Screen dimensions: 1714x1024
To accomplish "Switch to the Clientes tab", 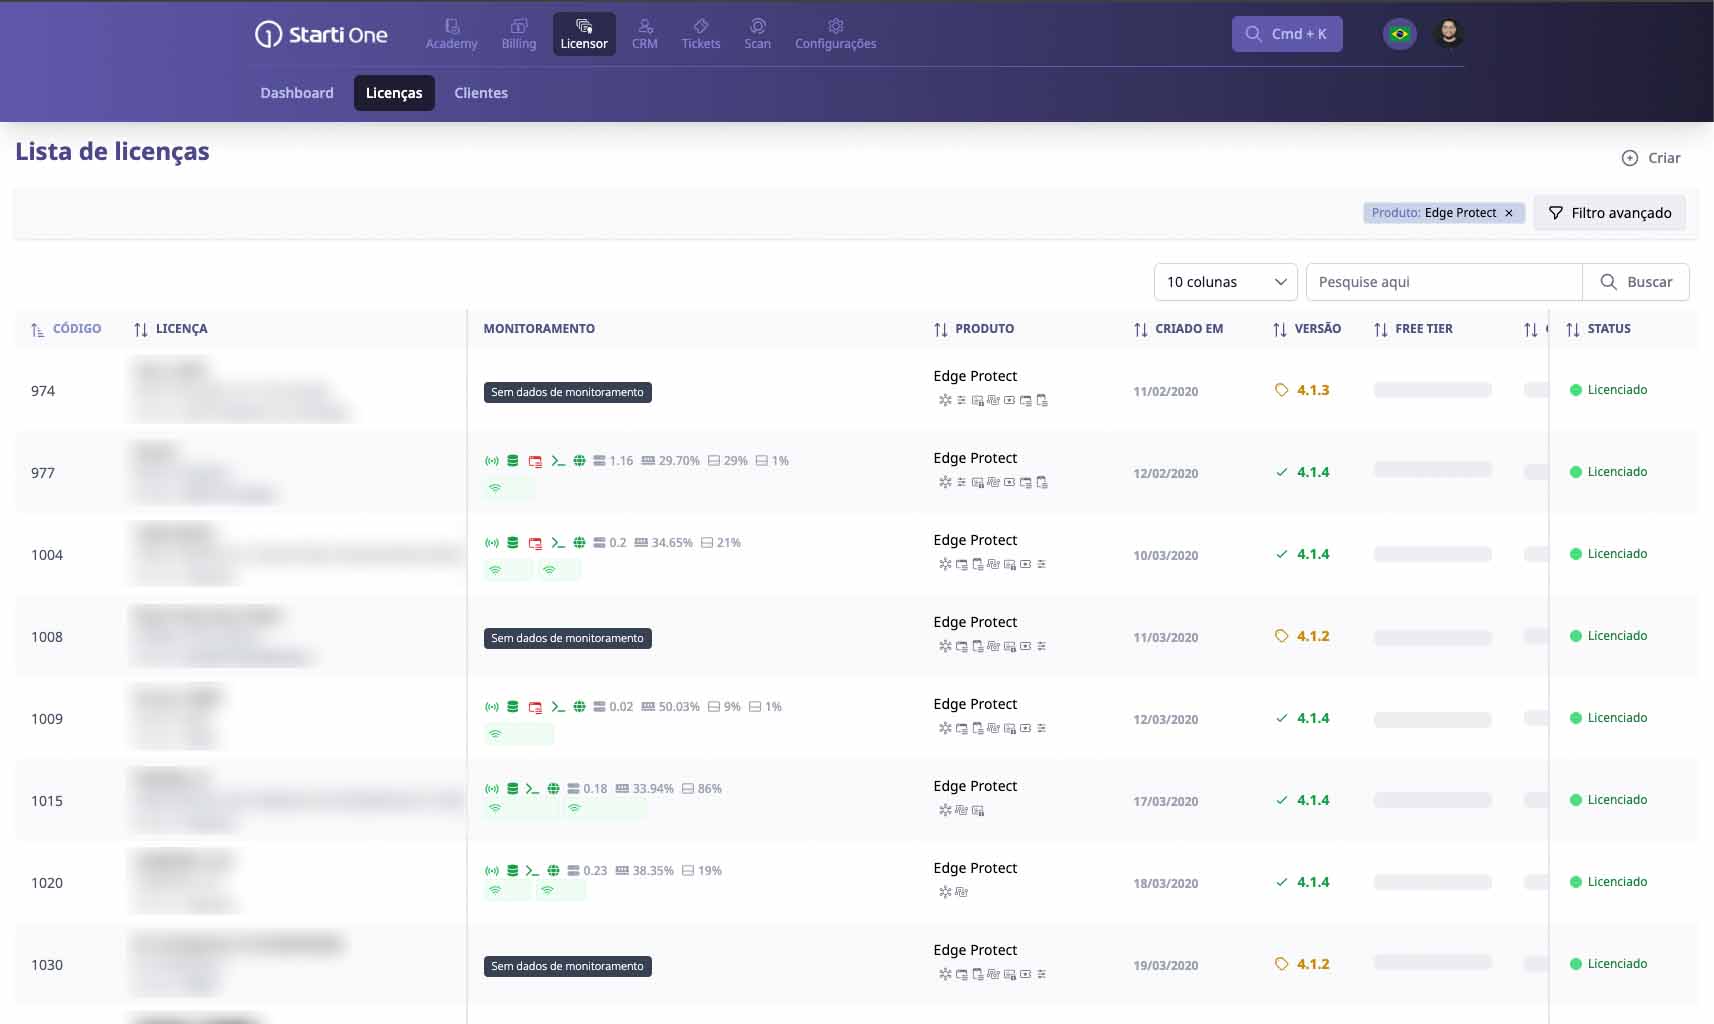I will pos(481,93).
